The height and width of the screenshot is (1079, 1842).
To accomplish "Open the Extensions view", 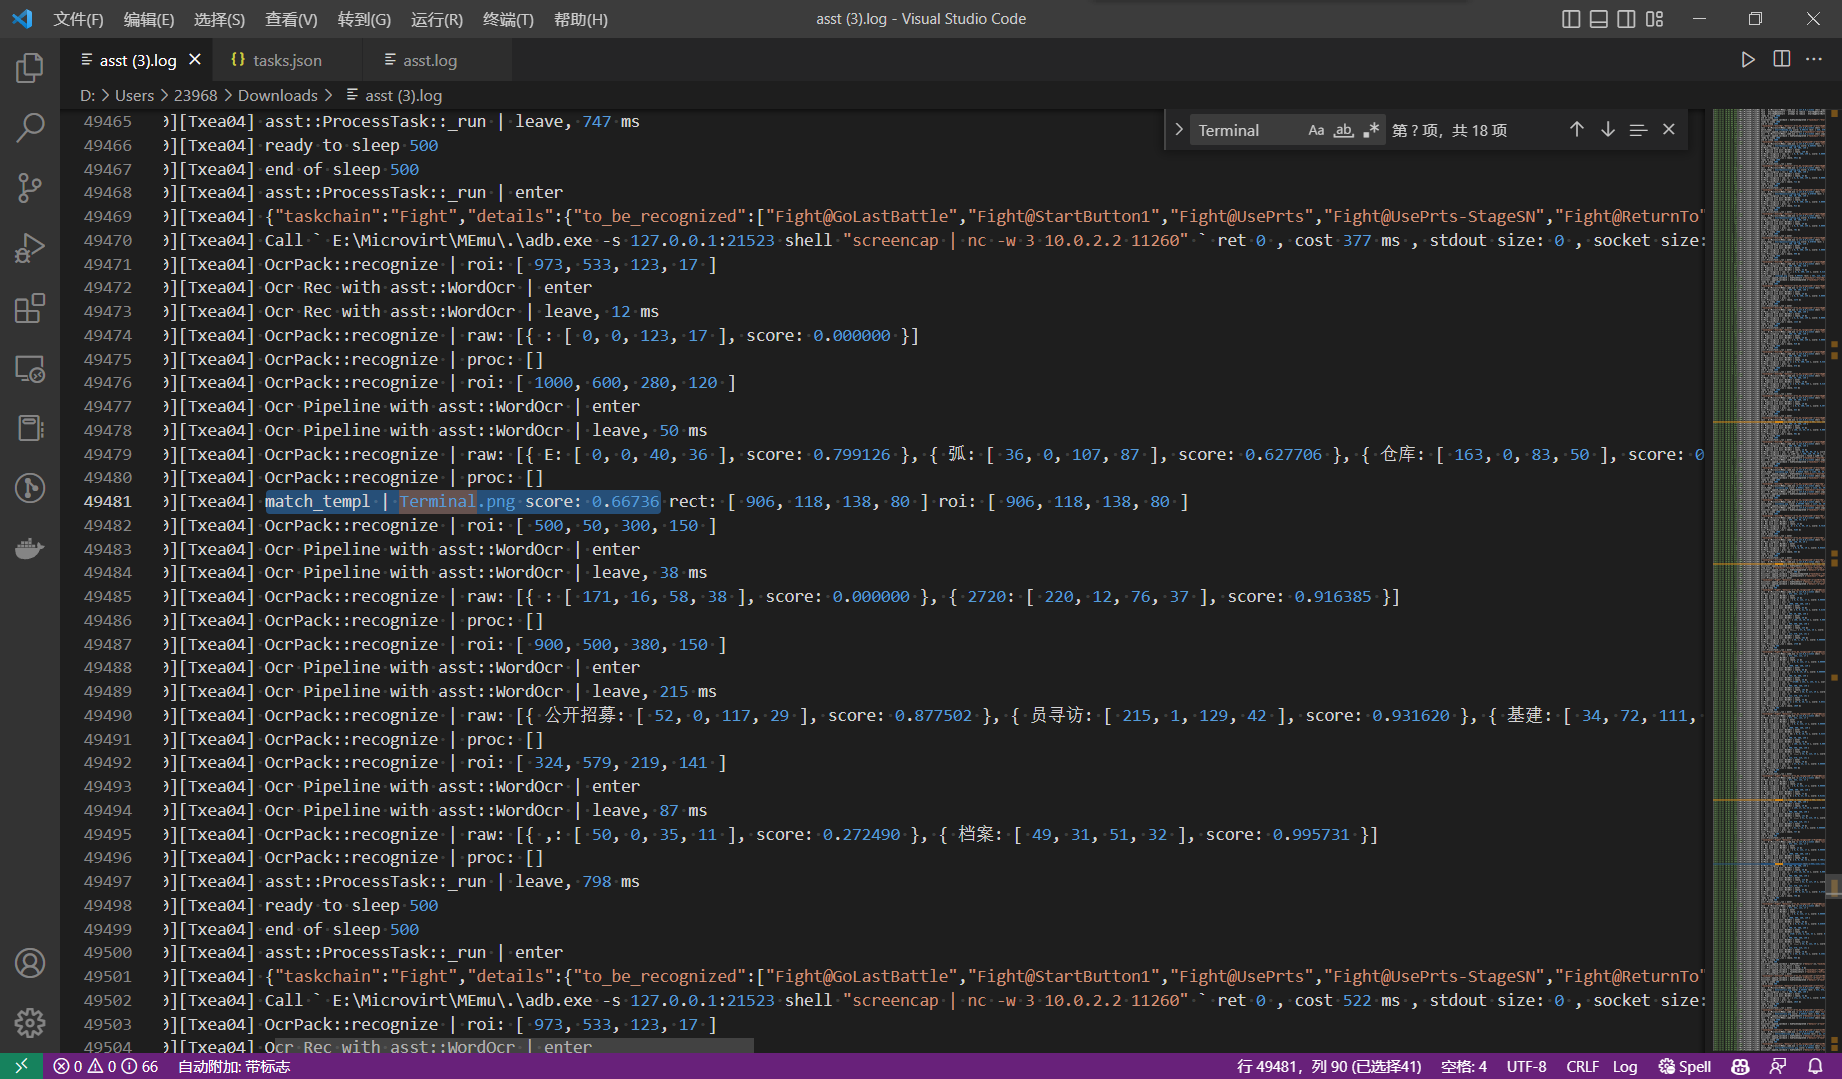I will pyautogui.click(x=29, y=308).
